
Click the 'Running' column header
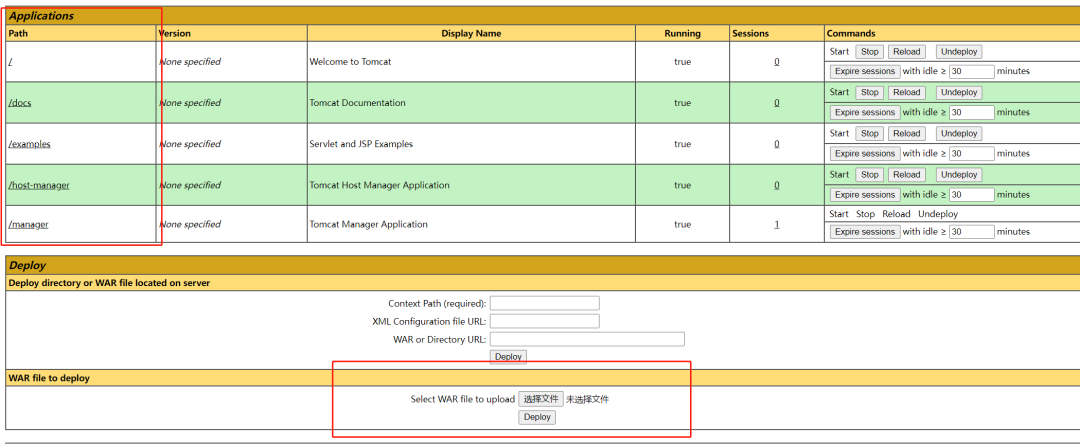(683, 33)
